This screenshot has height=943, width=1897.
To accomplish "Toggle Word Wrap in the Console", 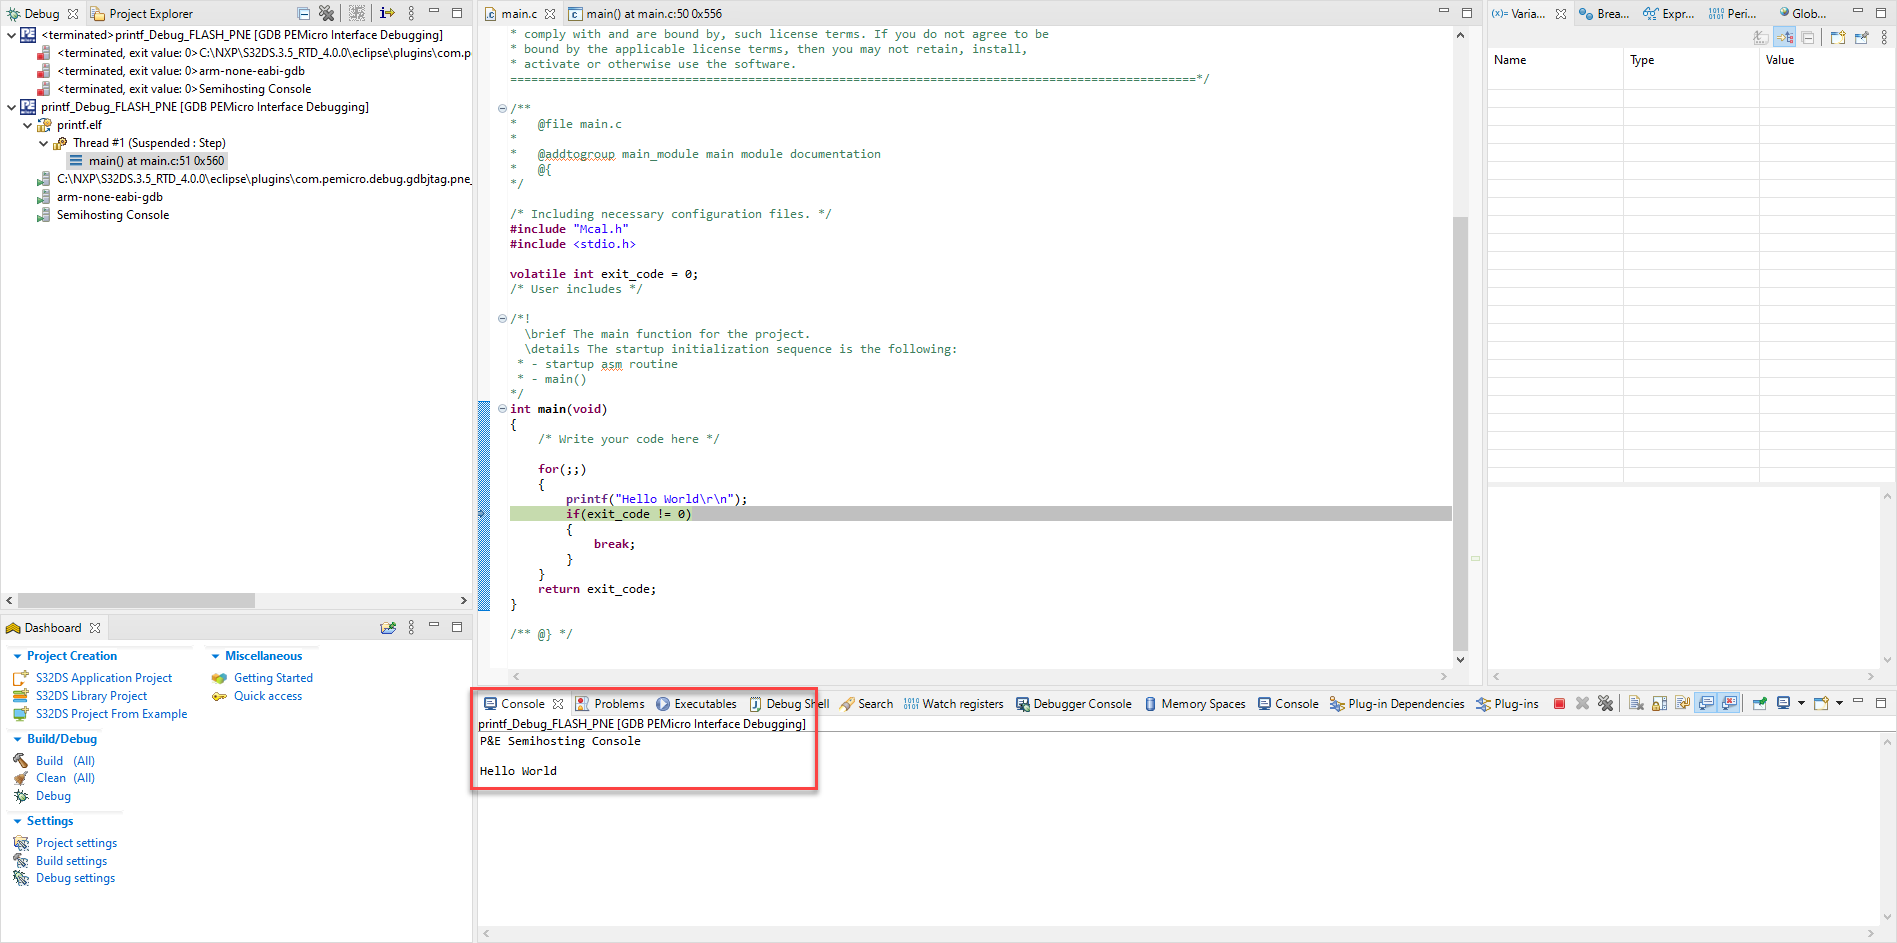I will (1682, 704).
